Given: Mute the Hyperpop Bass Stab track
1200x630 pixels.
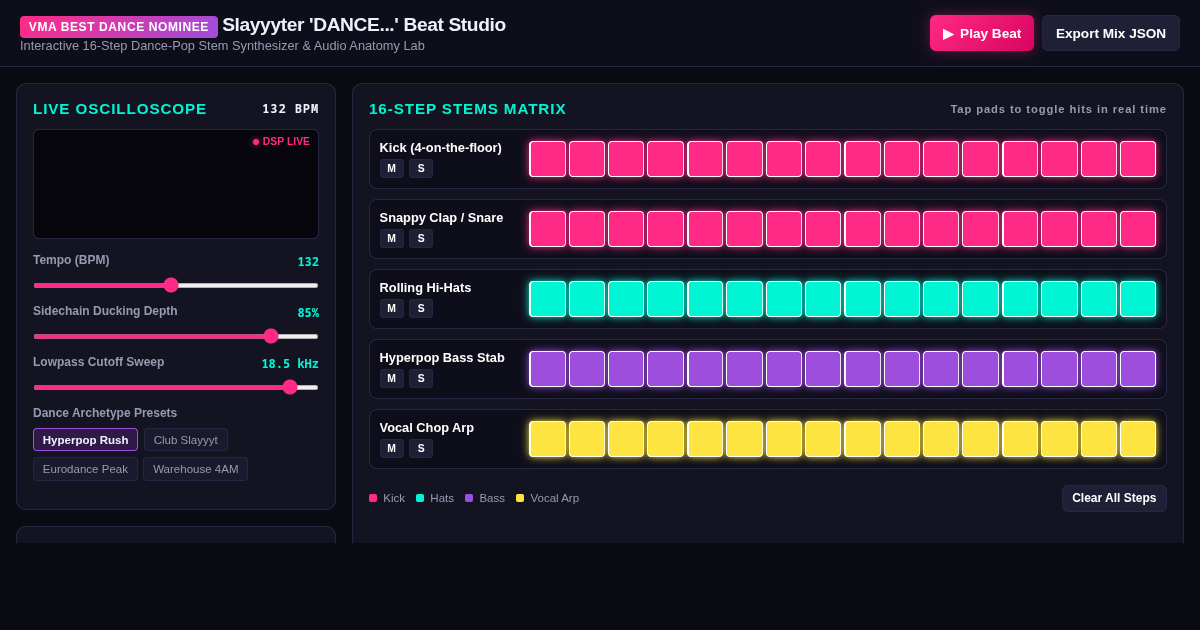Looking at the screenshot, I should click(392, 379).
